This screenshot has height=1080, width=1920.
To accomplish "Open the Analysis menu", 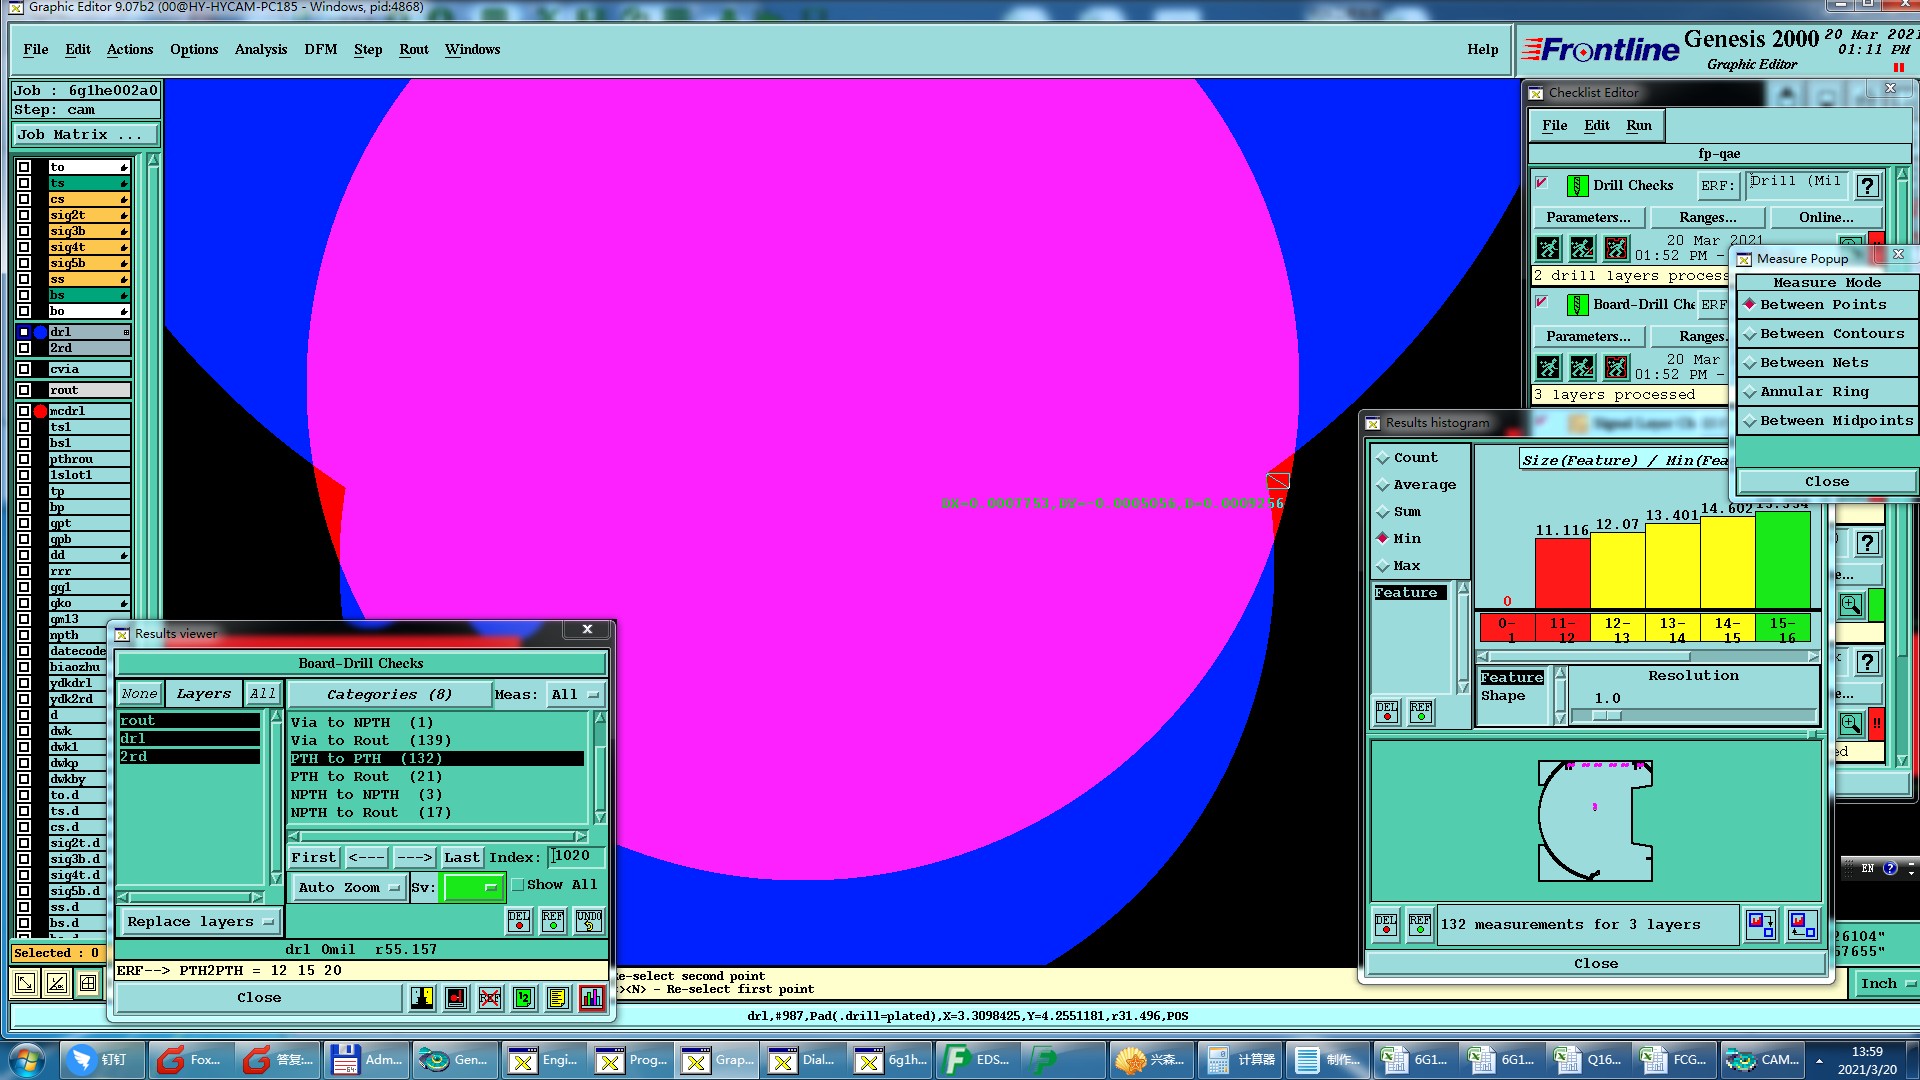I will pyautogui.click(x=261, y=50).
